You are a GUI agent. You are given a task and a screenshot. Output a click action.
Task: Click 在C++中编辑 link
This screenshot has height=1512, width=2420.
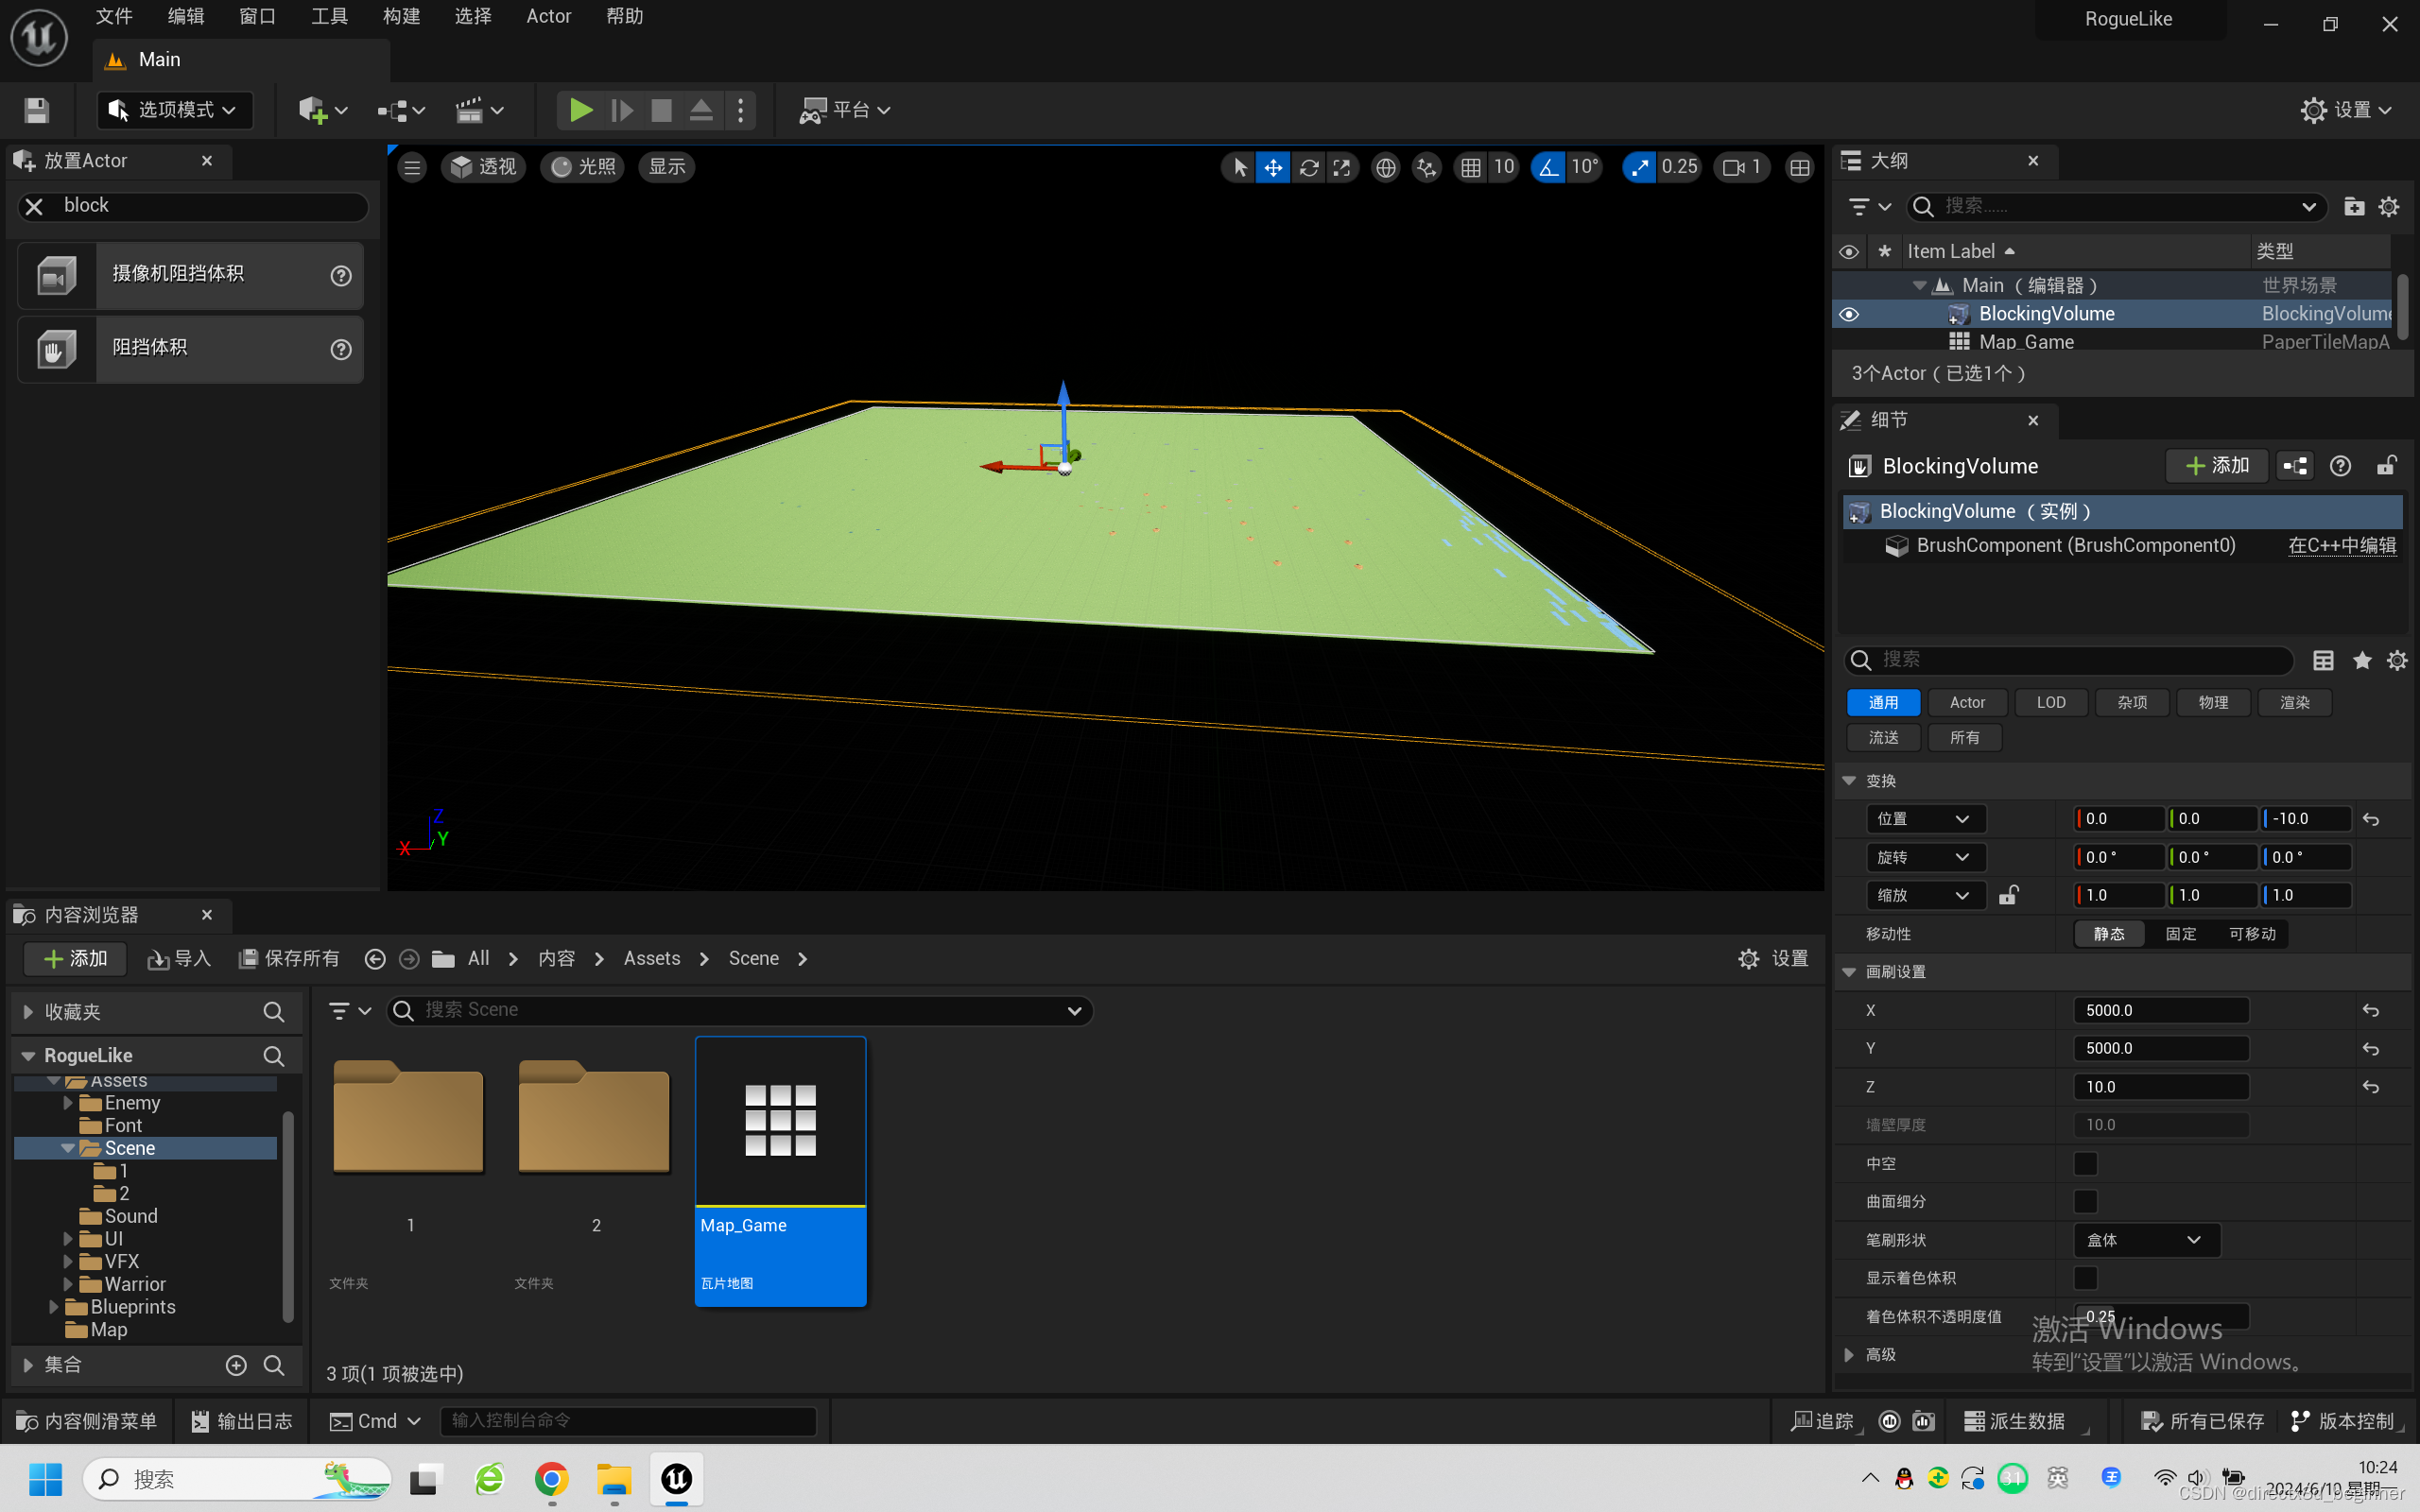point(2341,545)
